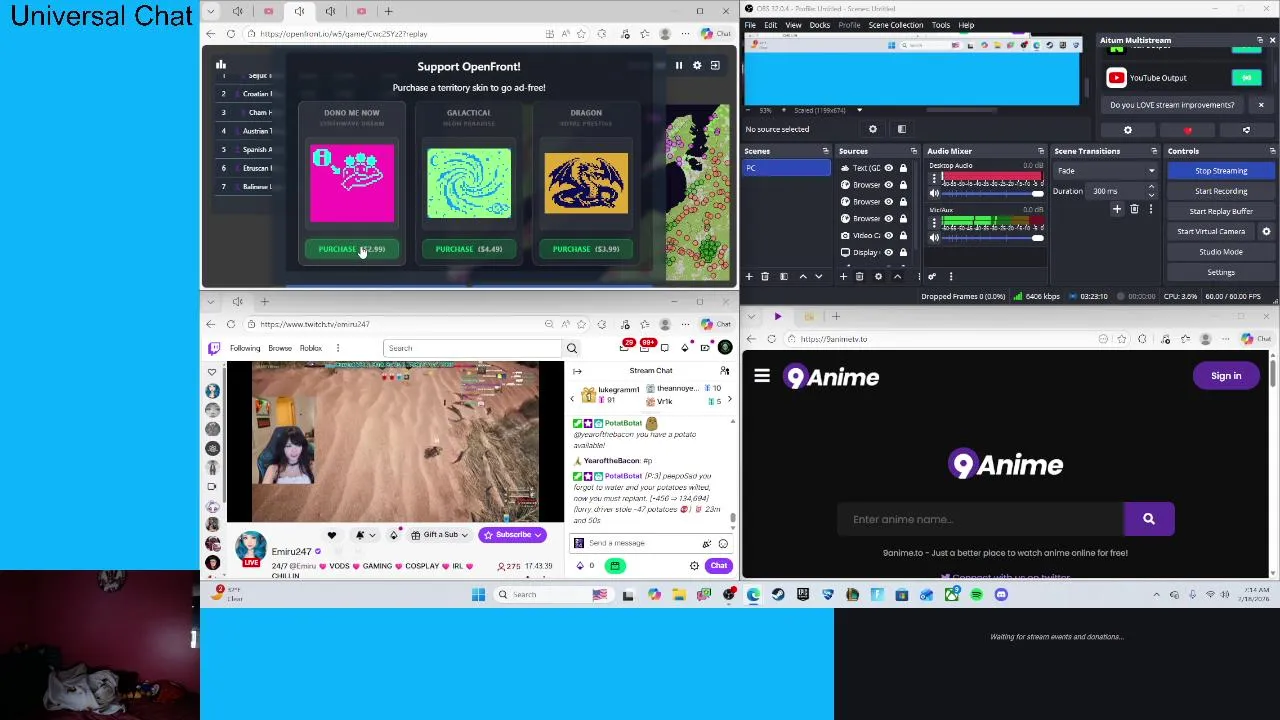Collapse the Twitch Stream Chat panel
Screen dimensions: 1280x720
[577, 371]
